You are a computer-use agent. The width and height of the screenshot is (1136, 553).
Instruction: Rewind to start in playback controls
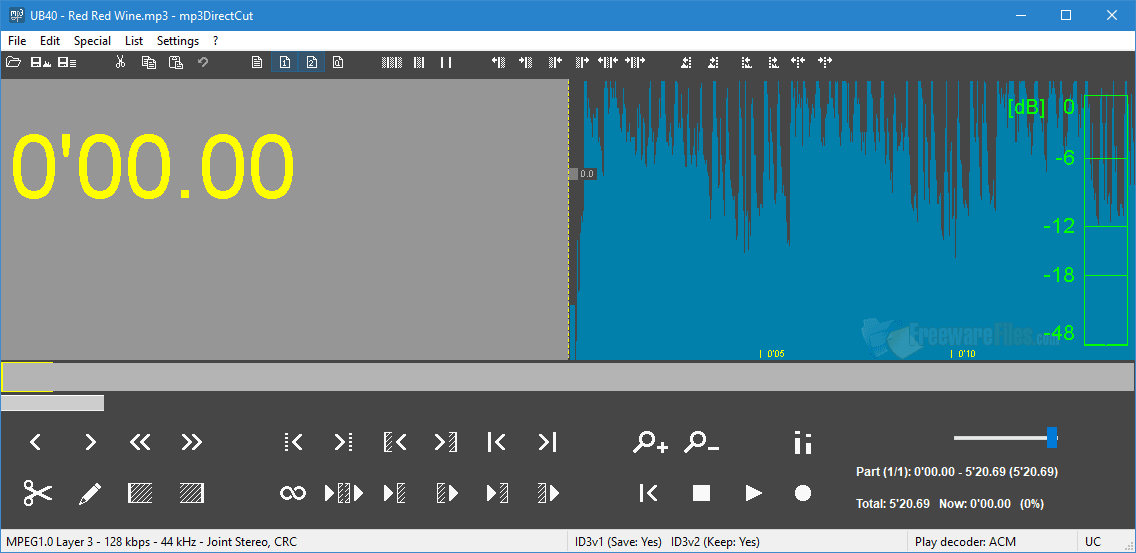[x=648, y=494]
